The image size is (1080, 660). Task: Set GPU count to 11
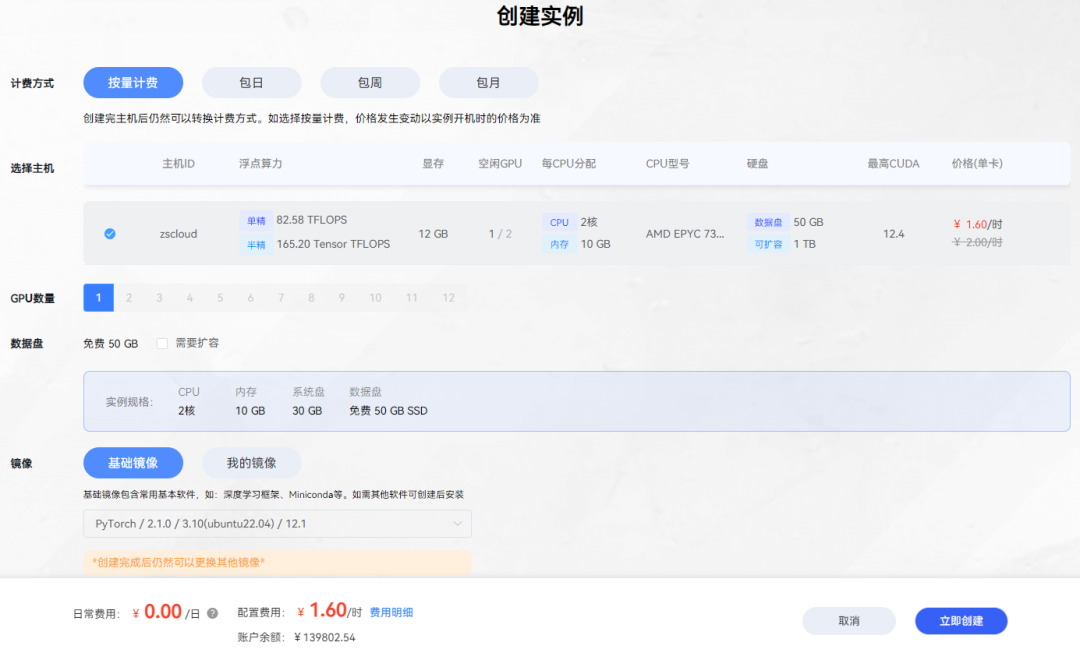click(x=411, y=298)
